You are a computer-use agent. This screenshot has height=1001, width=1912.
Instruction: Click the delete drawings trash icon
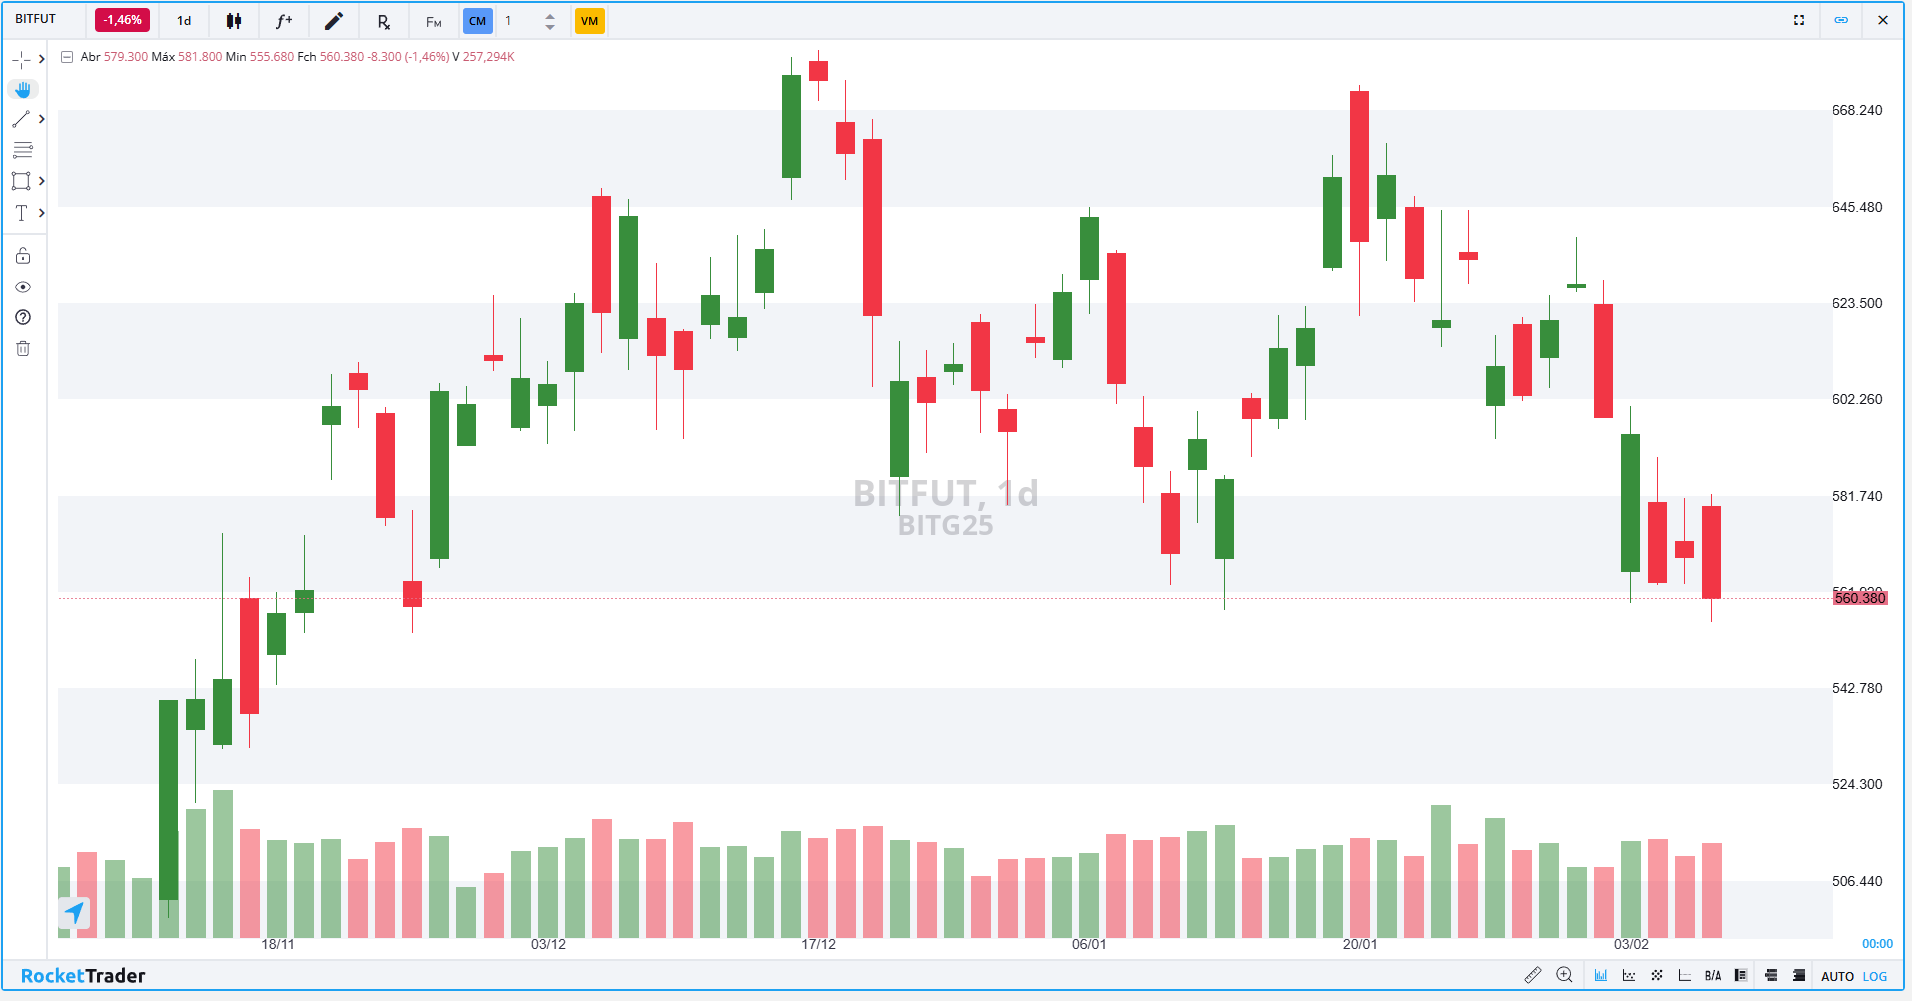click(22, 348)
